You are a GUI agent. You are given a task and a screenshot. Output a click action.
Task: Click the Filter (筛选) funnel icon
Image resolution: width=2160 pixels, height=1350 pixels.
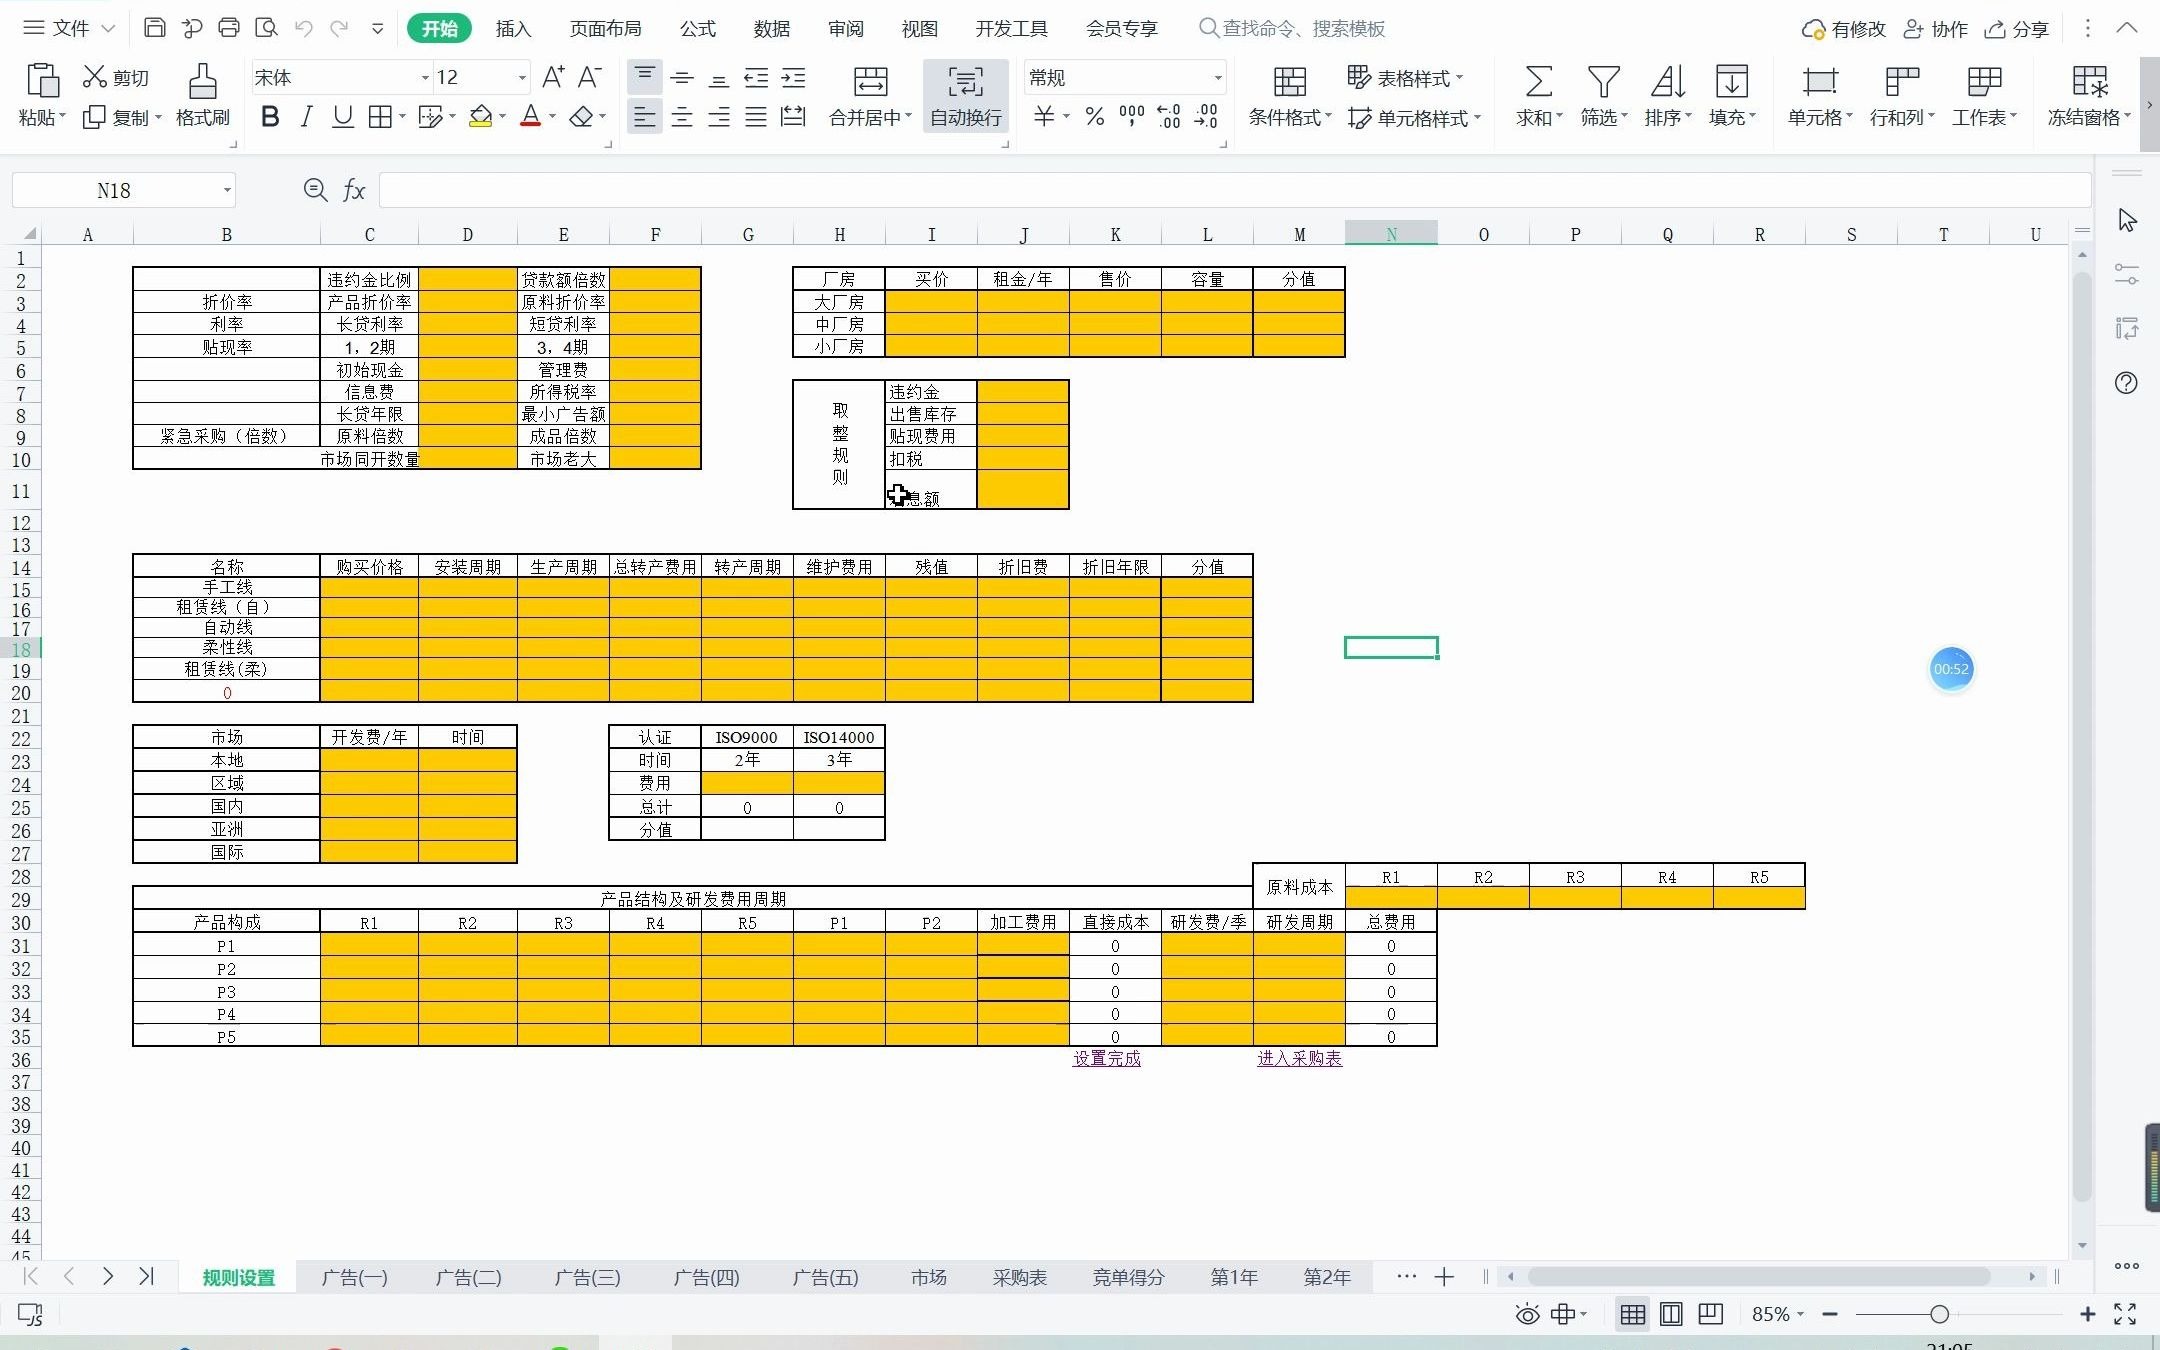pos(1603,83)
